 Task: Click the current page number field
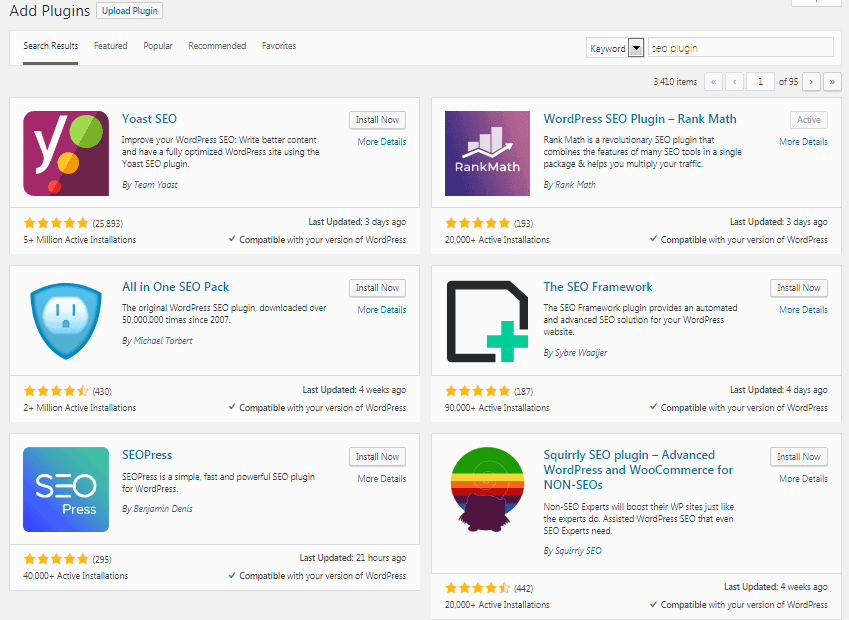click(x=760, y=82)
